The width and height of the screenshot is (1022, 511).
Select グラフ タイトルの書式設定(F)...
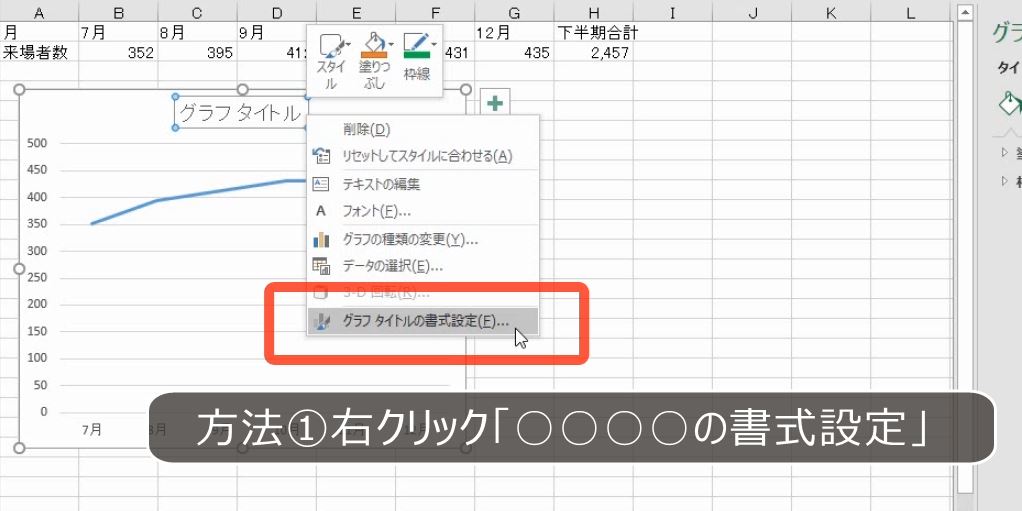coord(423,321)
